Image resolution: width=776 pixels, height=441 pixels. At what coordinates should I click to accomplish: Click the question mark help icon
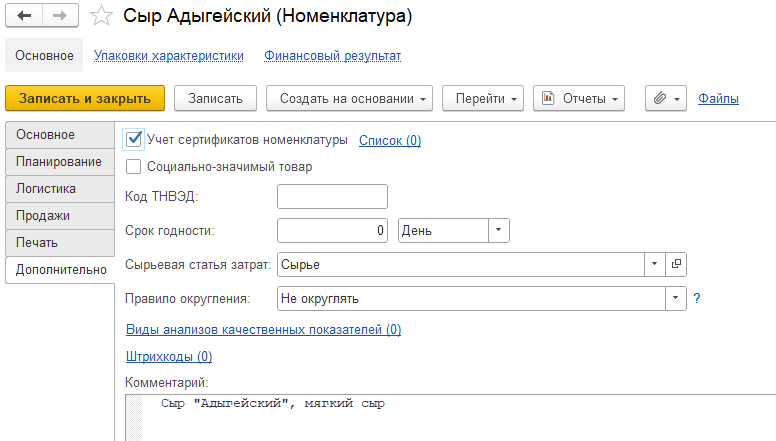click(x=697, y=298)
